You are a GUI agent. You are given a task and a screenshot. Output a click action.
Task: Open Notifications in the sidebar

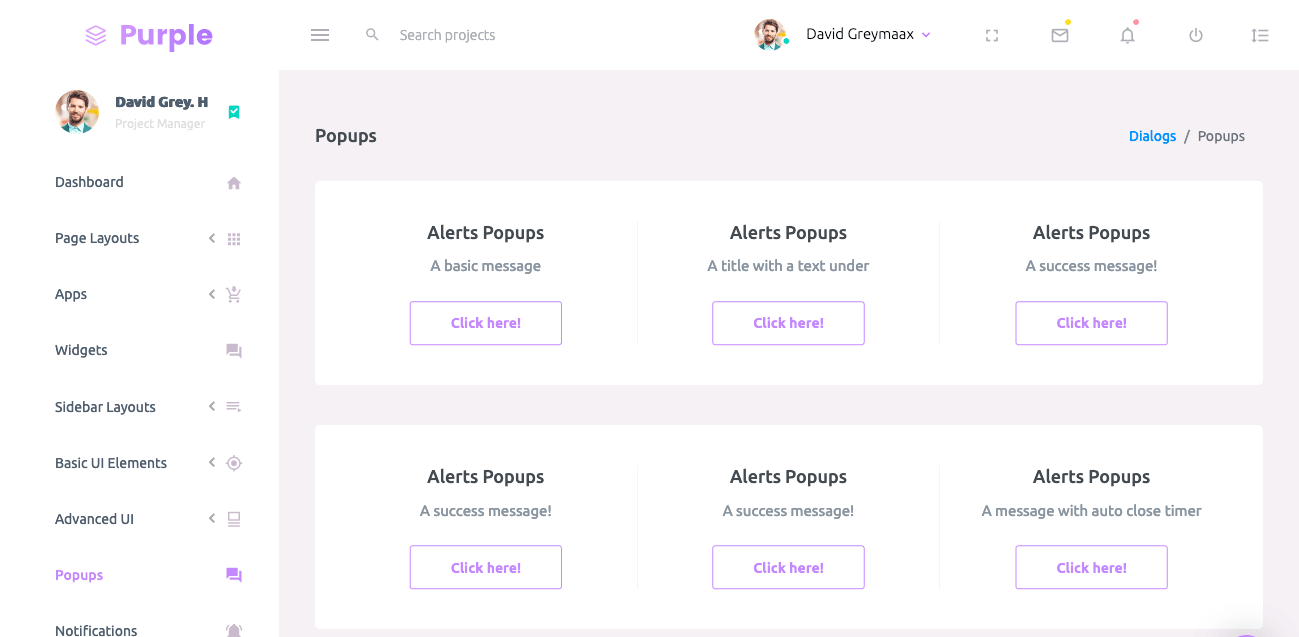[96, 630]
